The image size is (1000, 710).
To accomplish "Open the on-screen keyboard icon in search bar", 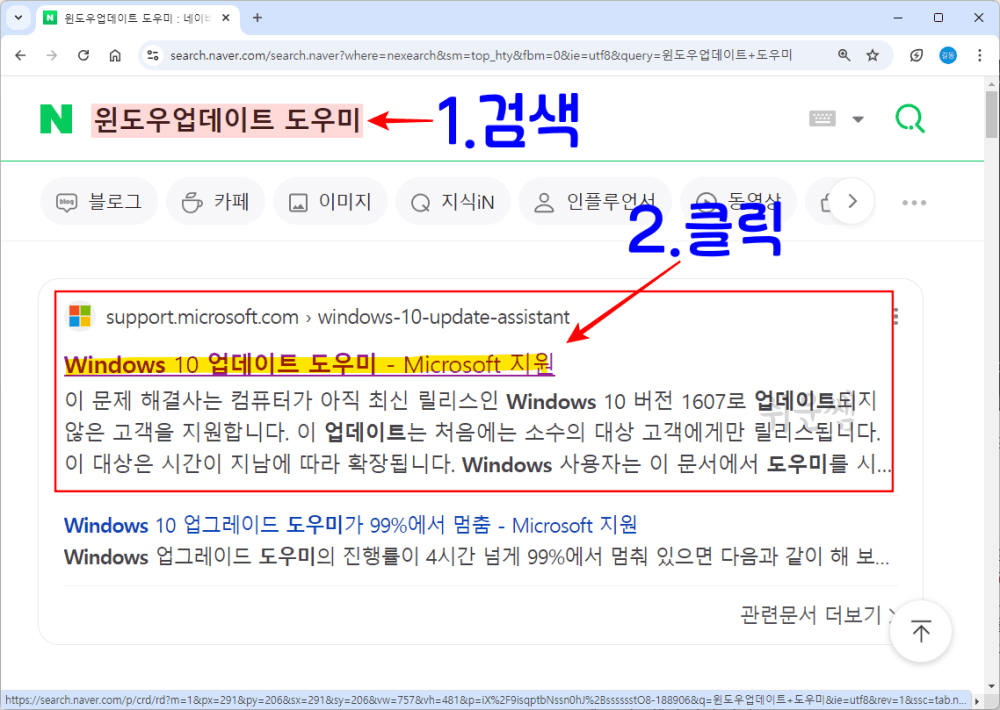I will click(821, 117).
